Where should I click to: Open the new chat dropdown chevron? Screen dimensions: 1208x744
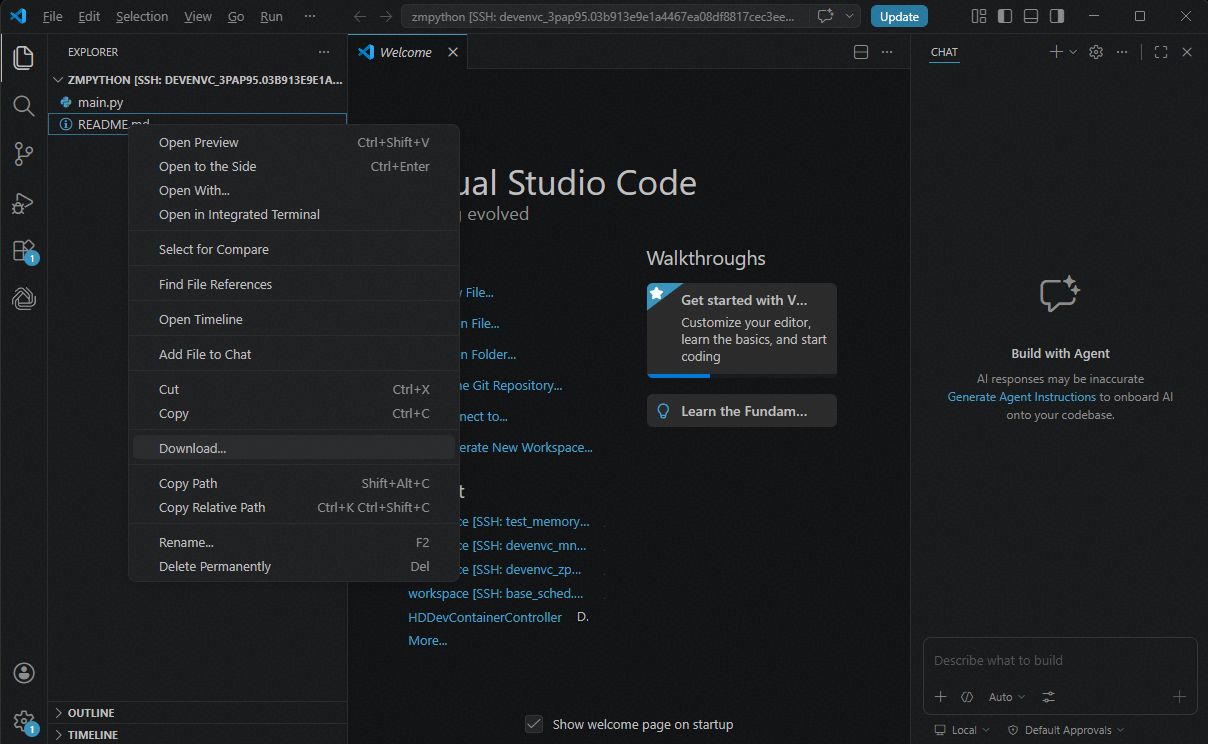(1073, 52)
